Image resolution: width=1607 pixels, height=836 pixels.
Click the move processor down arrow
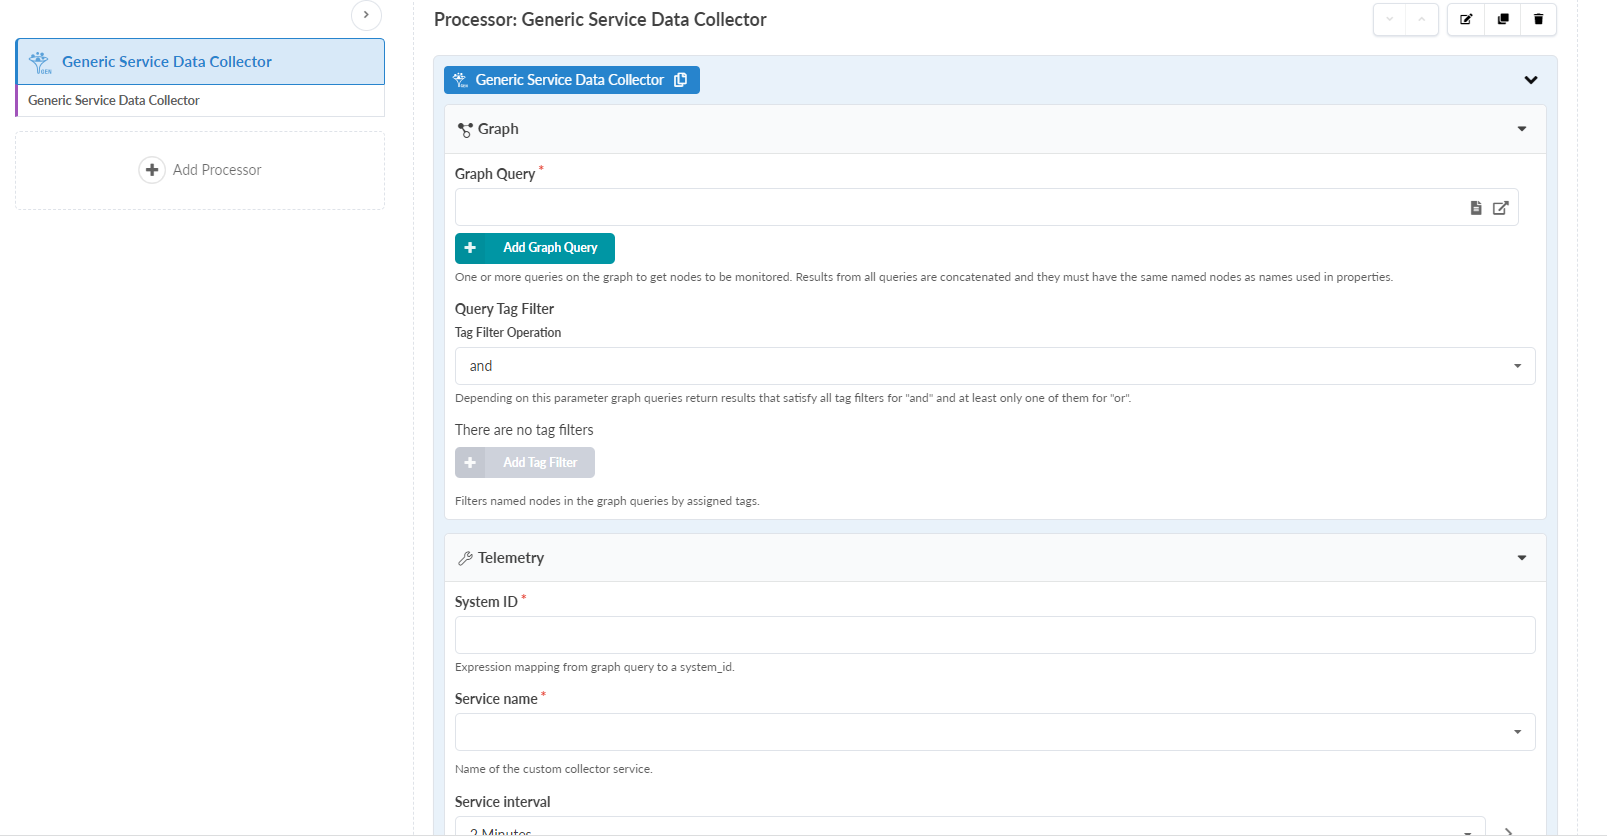(1389, 19)
